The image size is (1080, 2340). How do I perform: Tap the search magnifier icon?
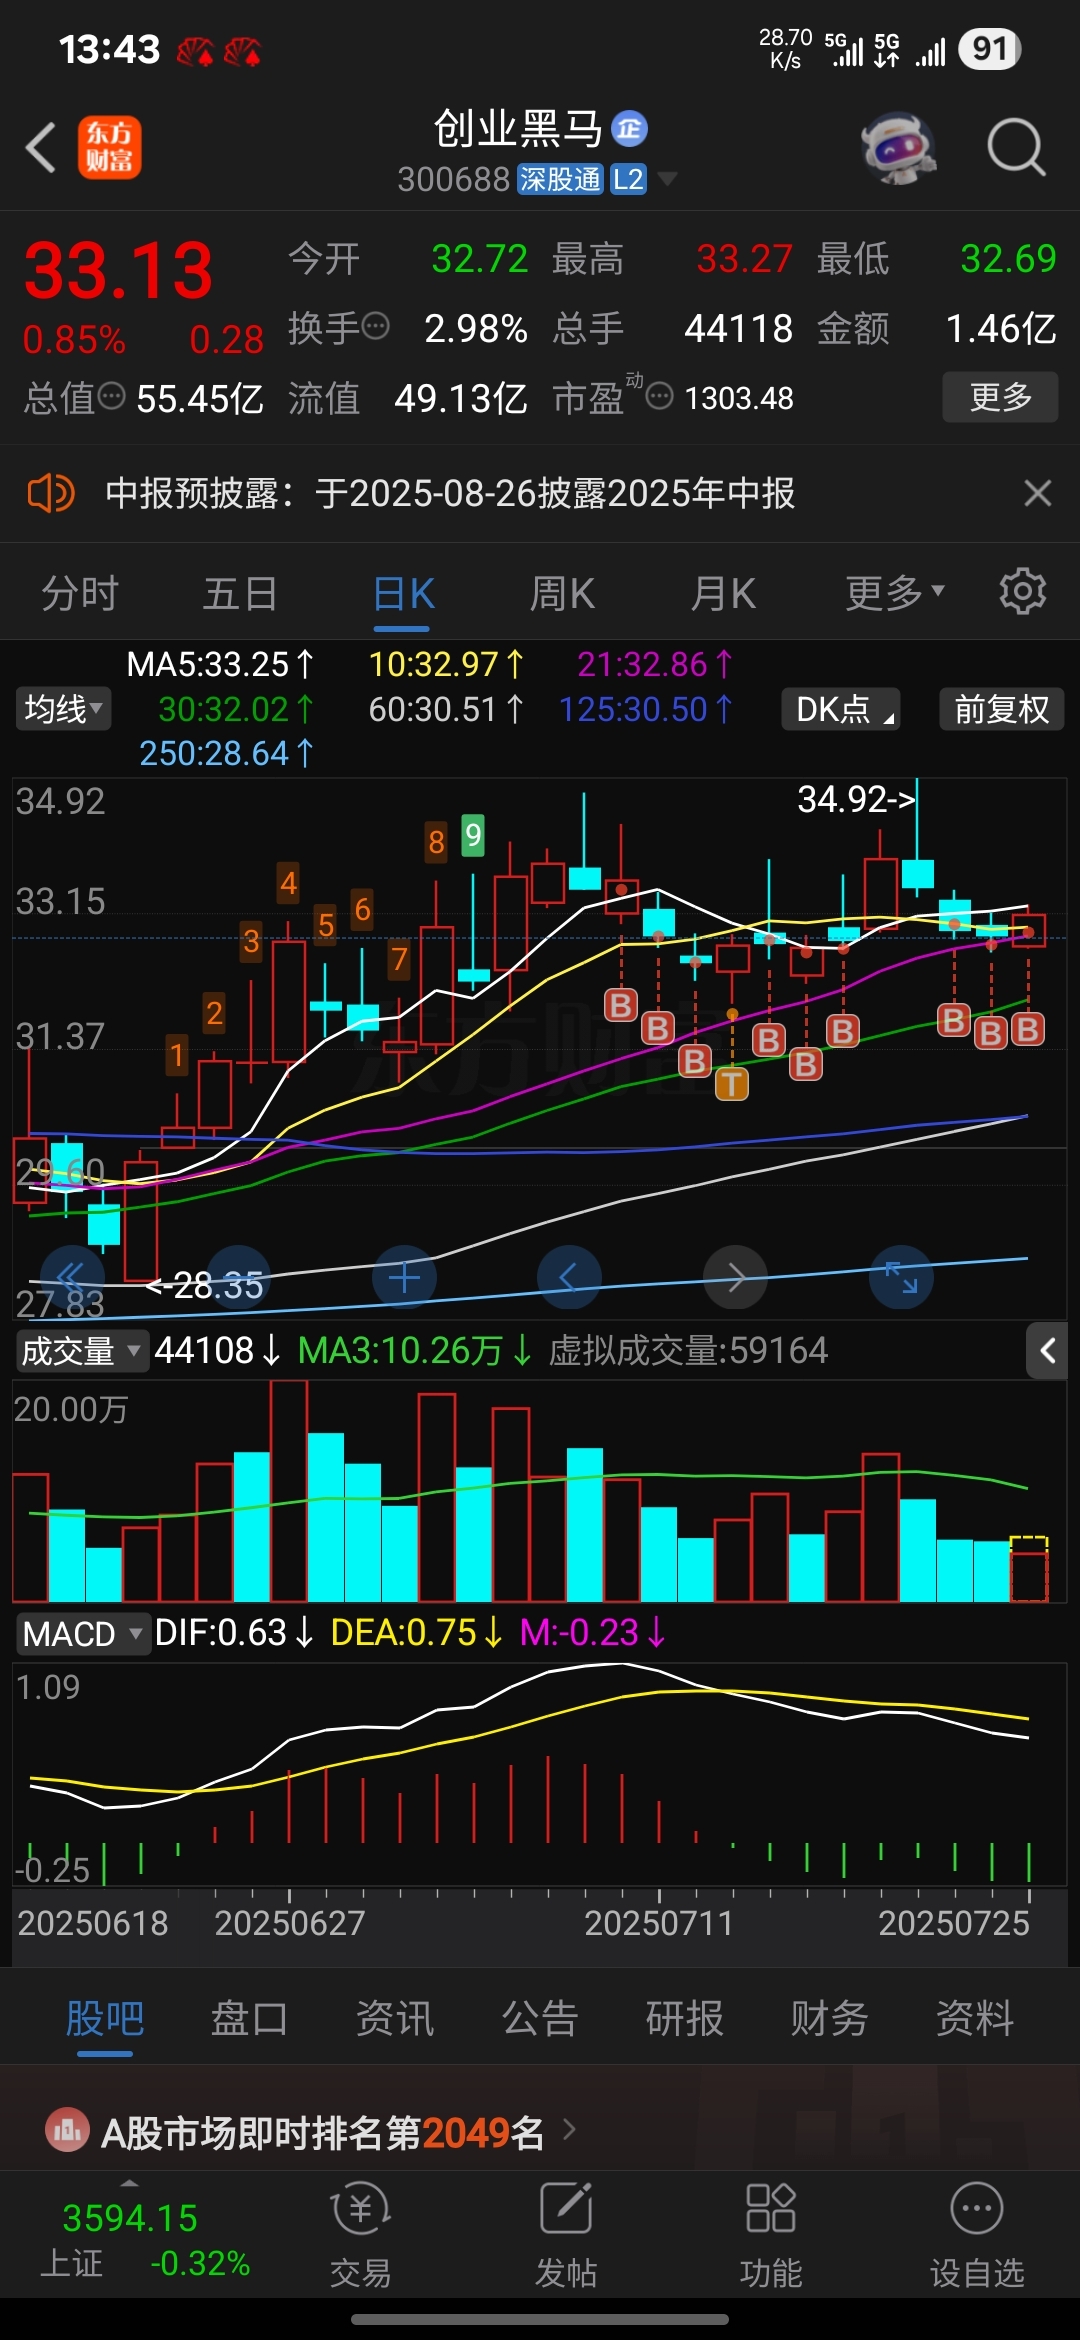click(1016, 148)
